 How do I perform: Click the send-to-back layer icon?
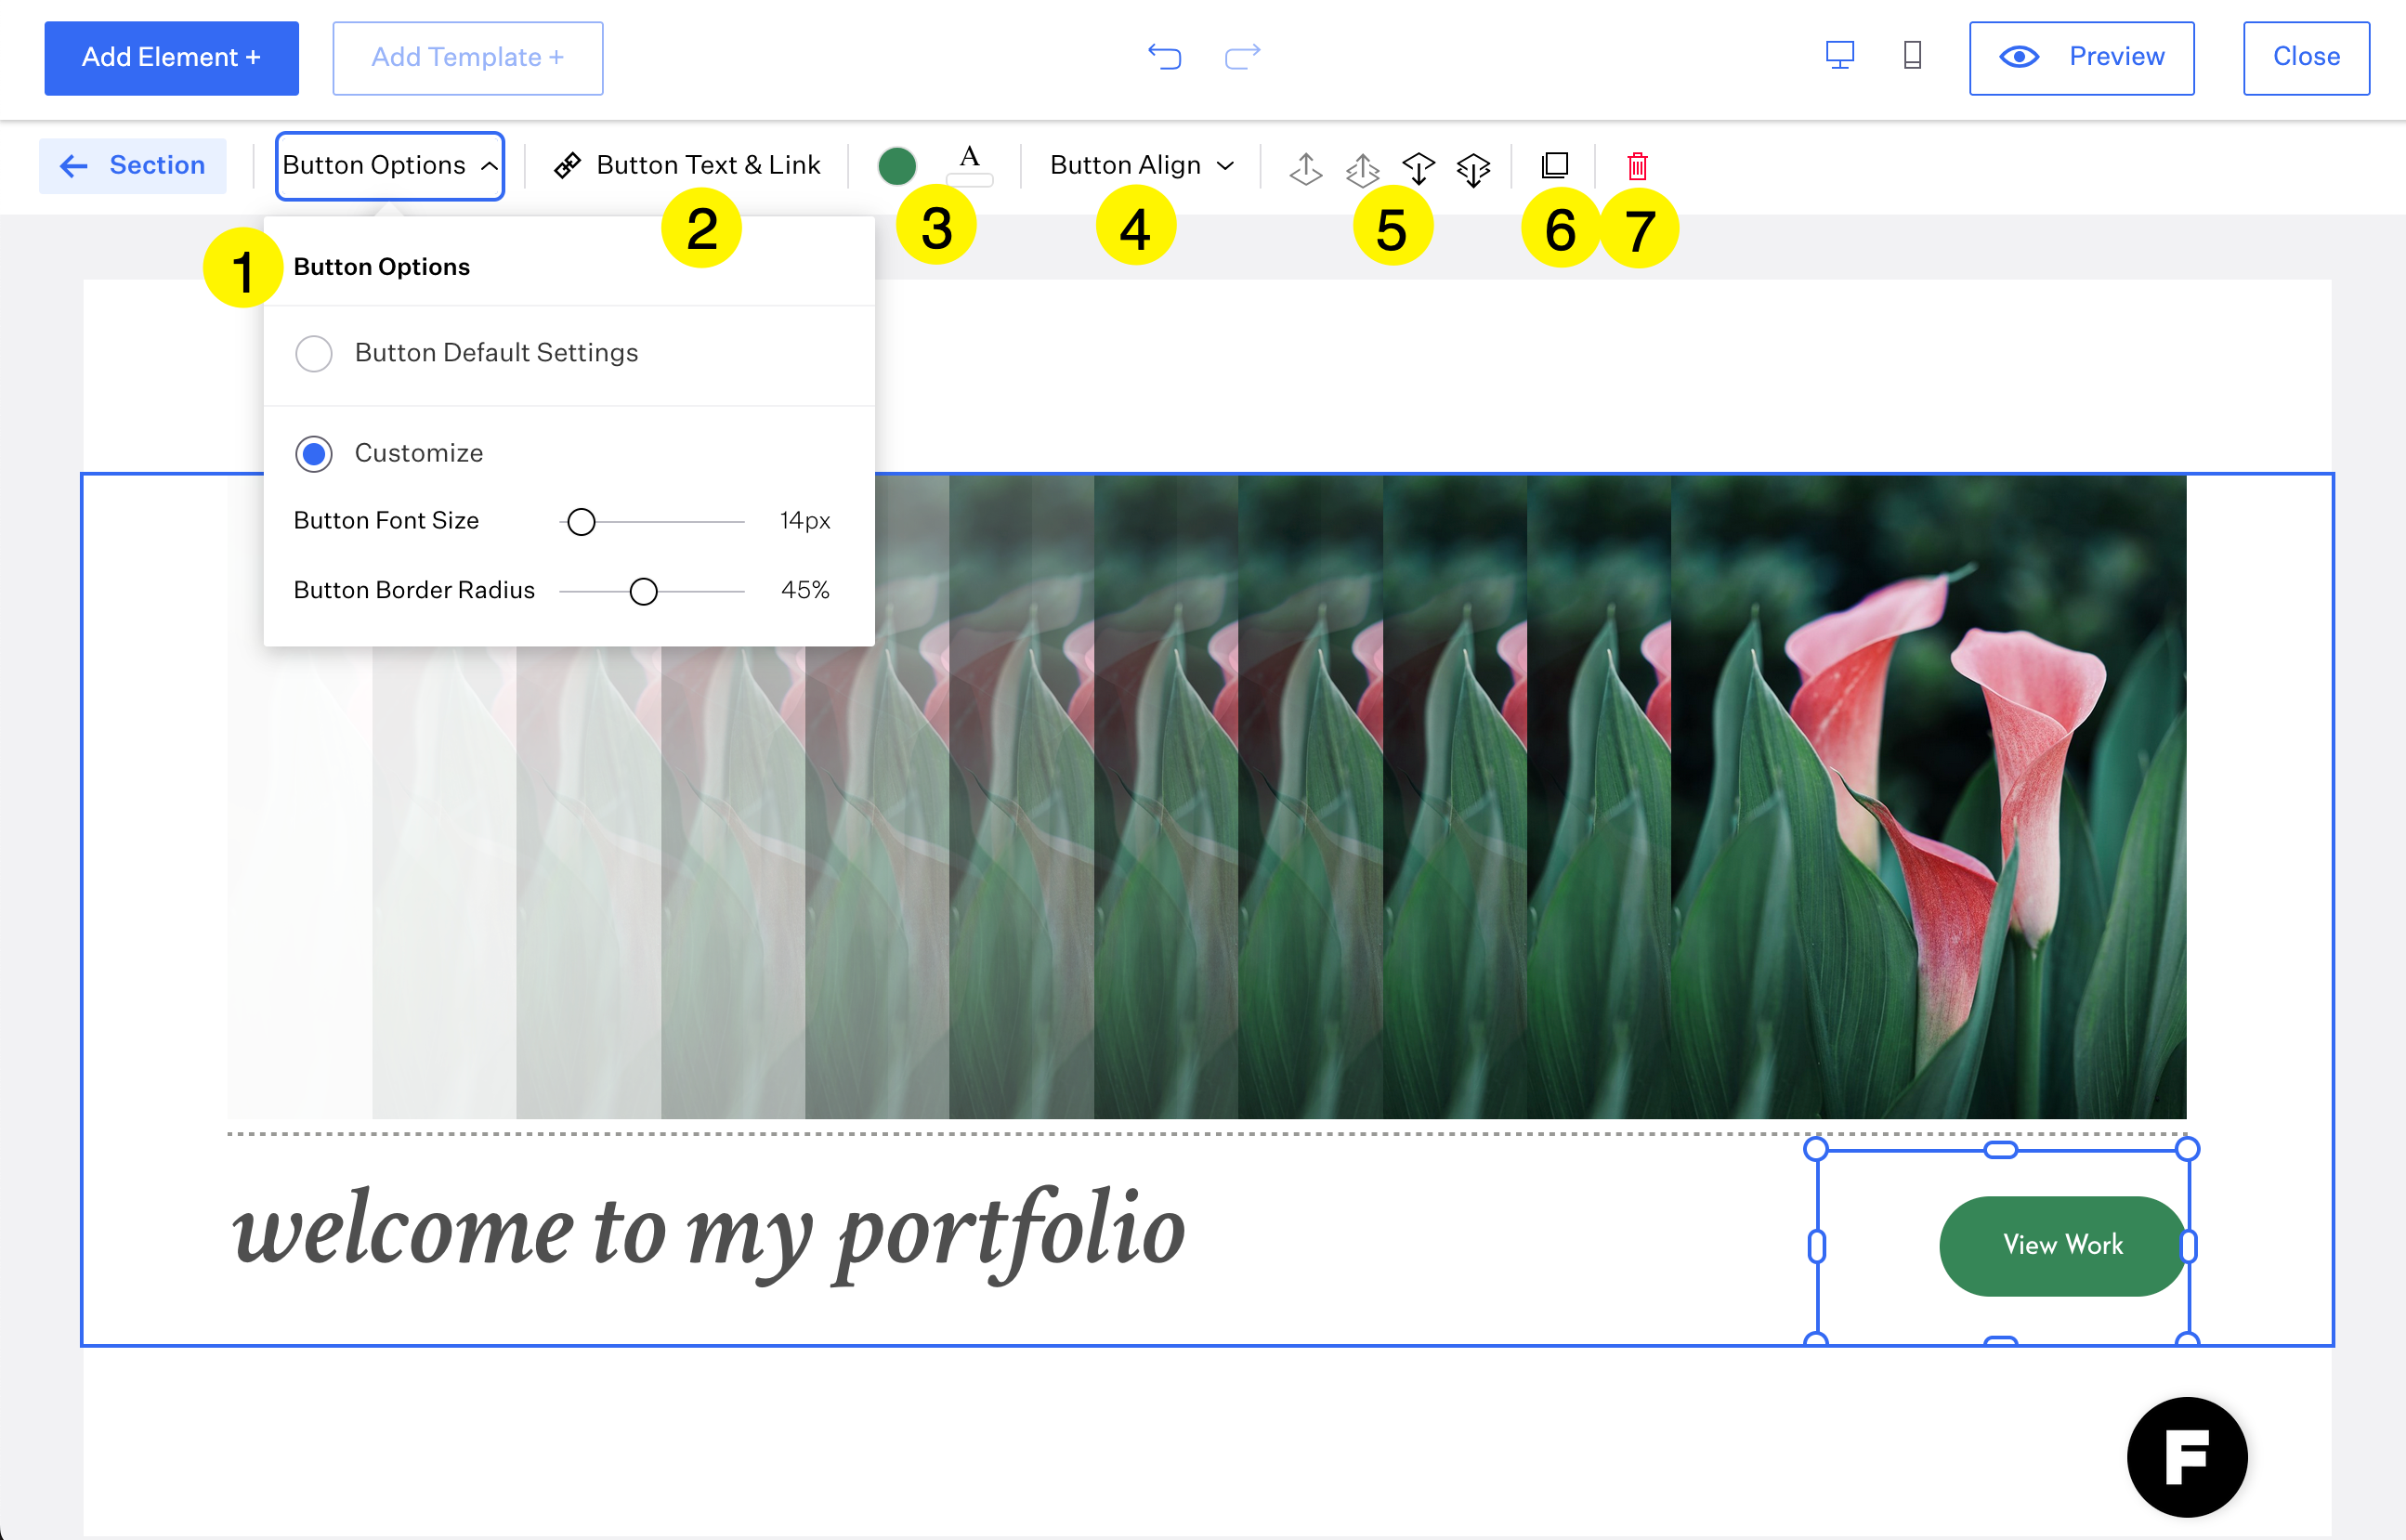click(x=1474, y=168)
